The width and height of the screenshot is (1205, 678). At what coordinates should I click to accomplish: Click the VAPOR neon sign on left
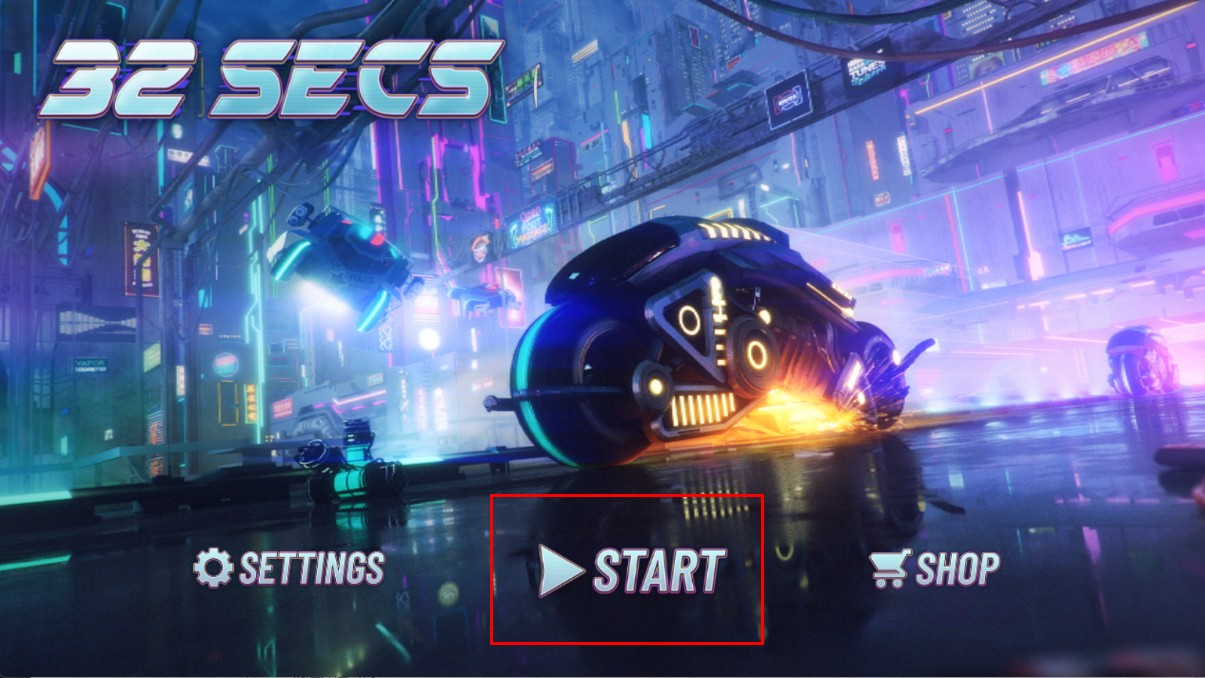tap(92, 364)
